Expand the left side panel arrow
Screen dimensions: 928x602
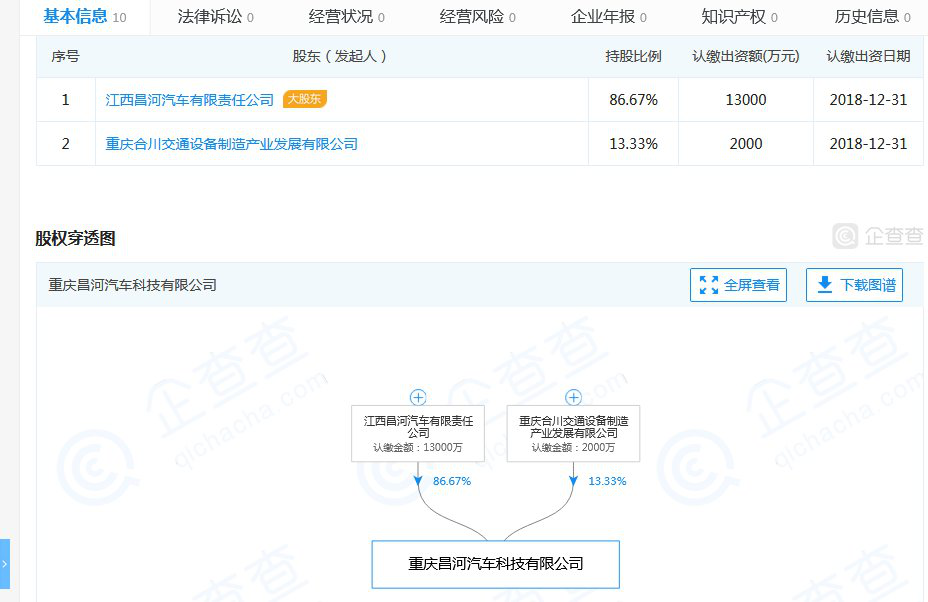[x=5, y=564]
